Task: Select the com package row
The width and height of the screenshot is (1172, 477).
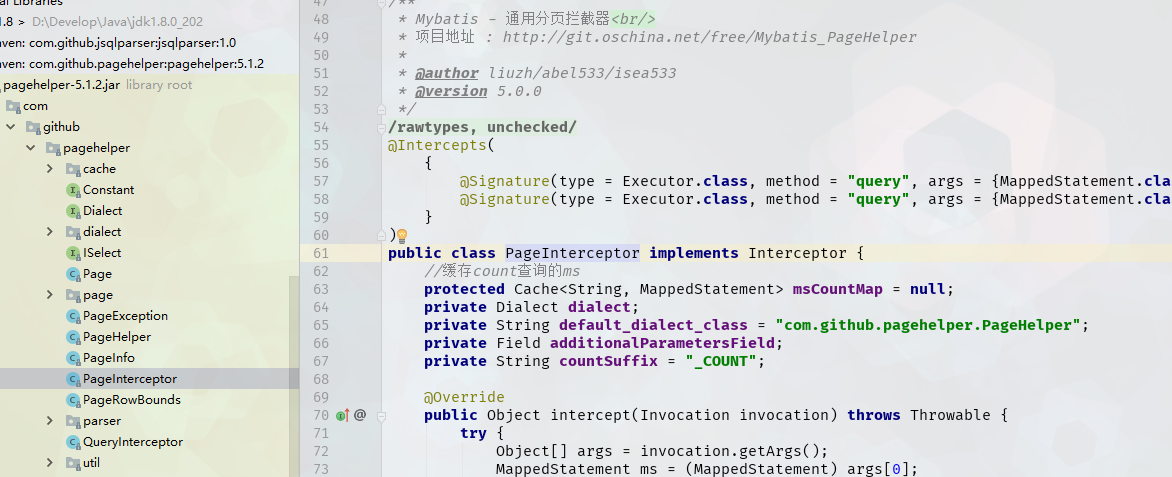Action: click(x=149, y=106)
